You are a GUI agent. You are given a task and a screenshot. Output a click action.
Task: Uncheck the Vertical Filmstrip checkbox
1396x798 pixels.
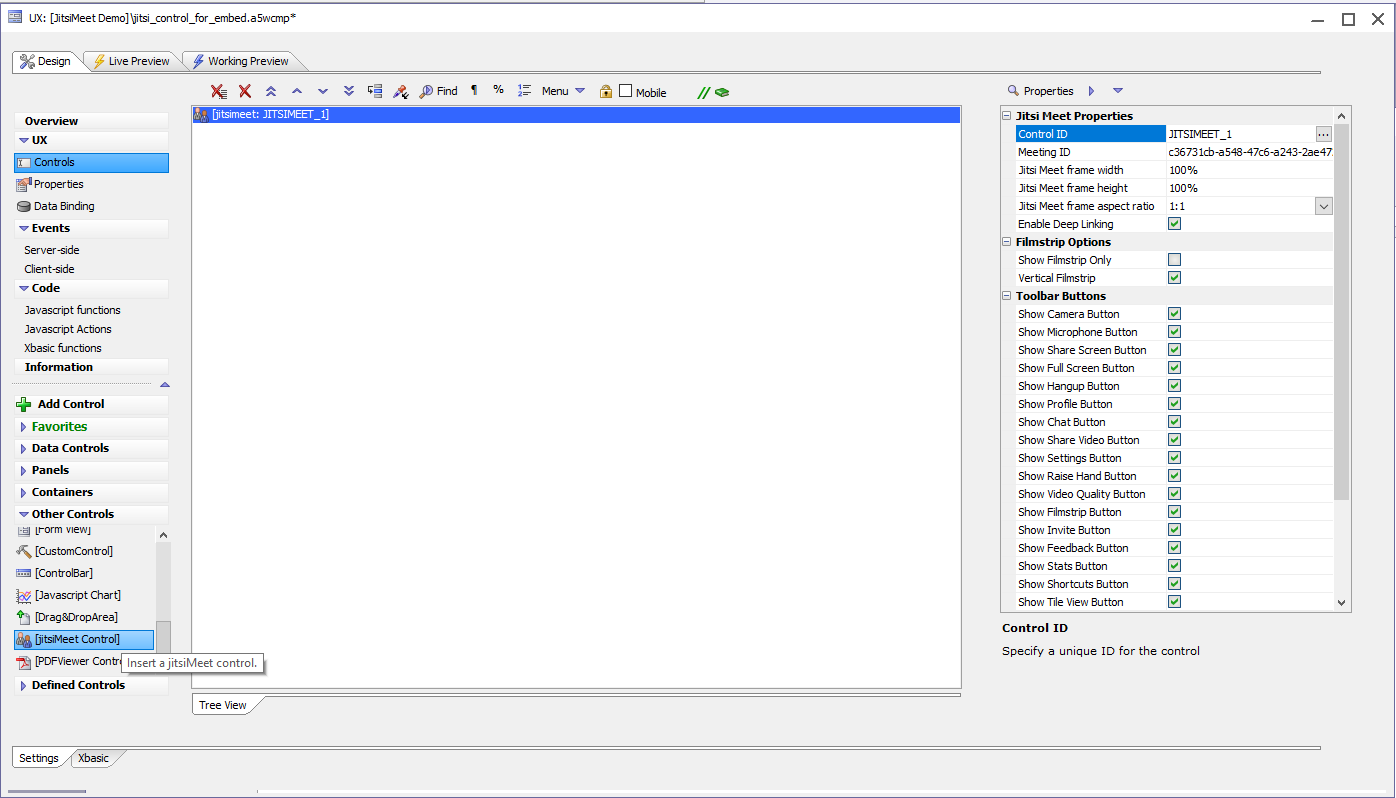click(x=1174, y=278)
